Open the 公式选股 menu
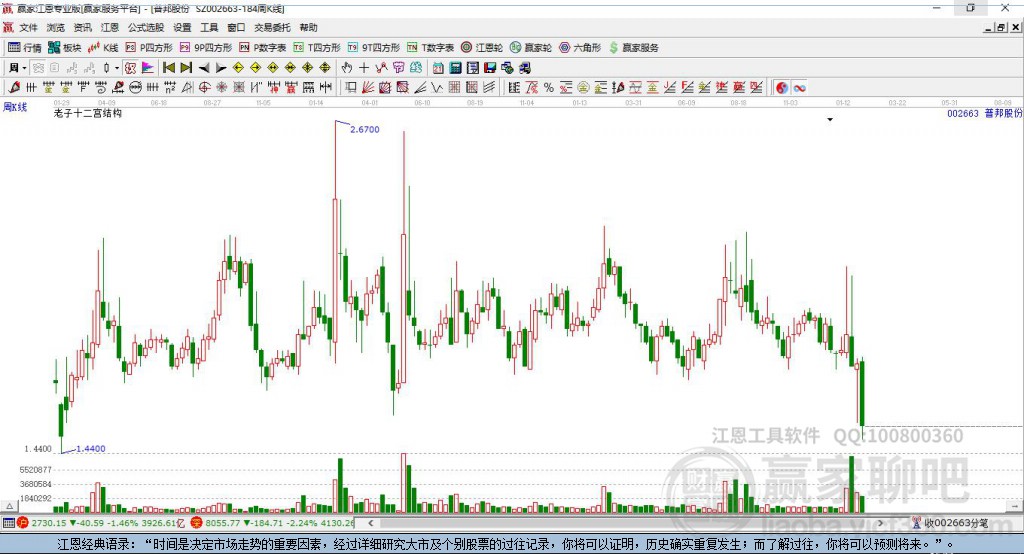This screenshot has width=1024, height=554. pyautogui.click(x=146, y=27)
